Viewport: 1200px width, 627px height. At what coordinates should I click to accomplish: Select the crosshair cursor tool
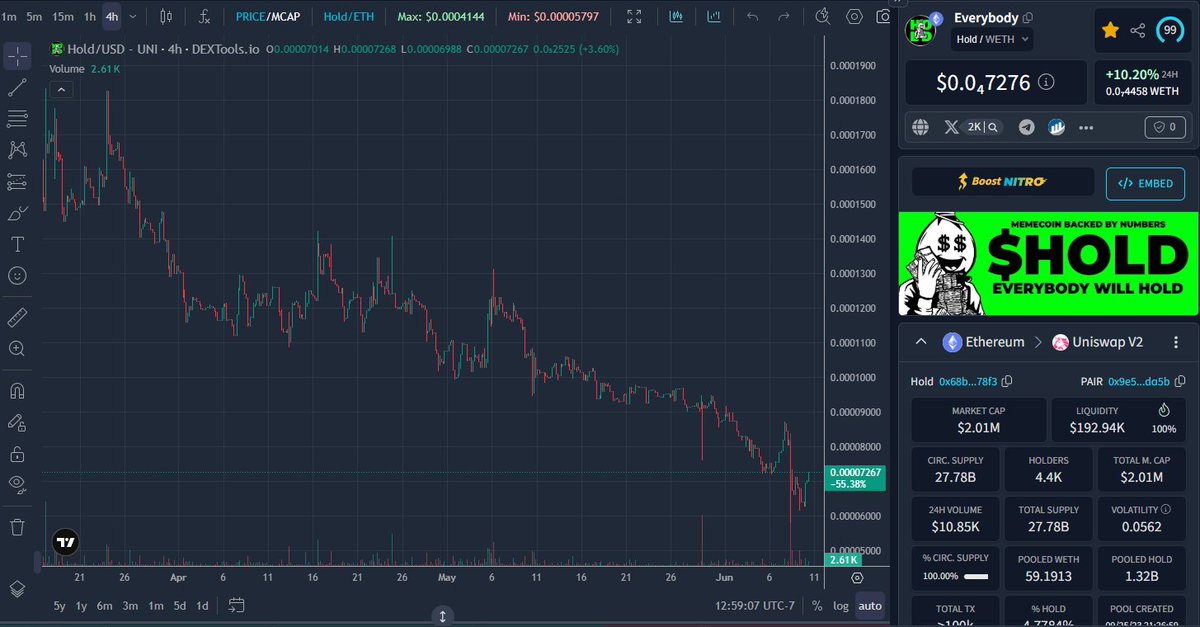click(x=17, y=55)
